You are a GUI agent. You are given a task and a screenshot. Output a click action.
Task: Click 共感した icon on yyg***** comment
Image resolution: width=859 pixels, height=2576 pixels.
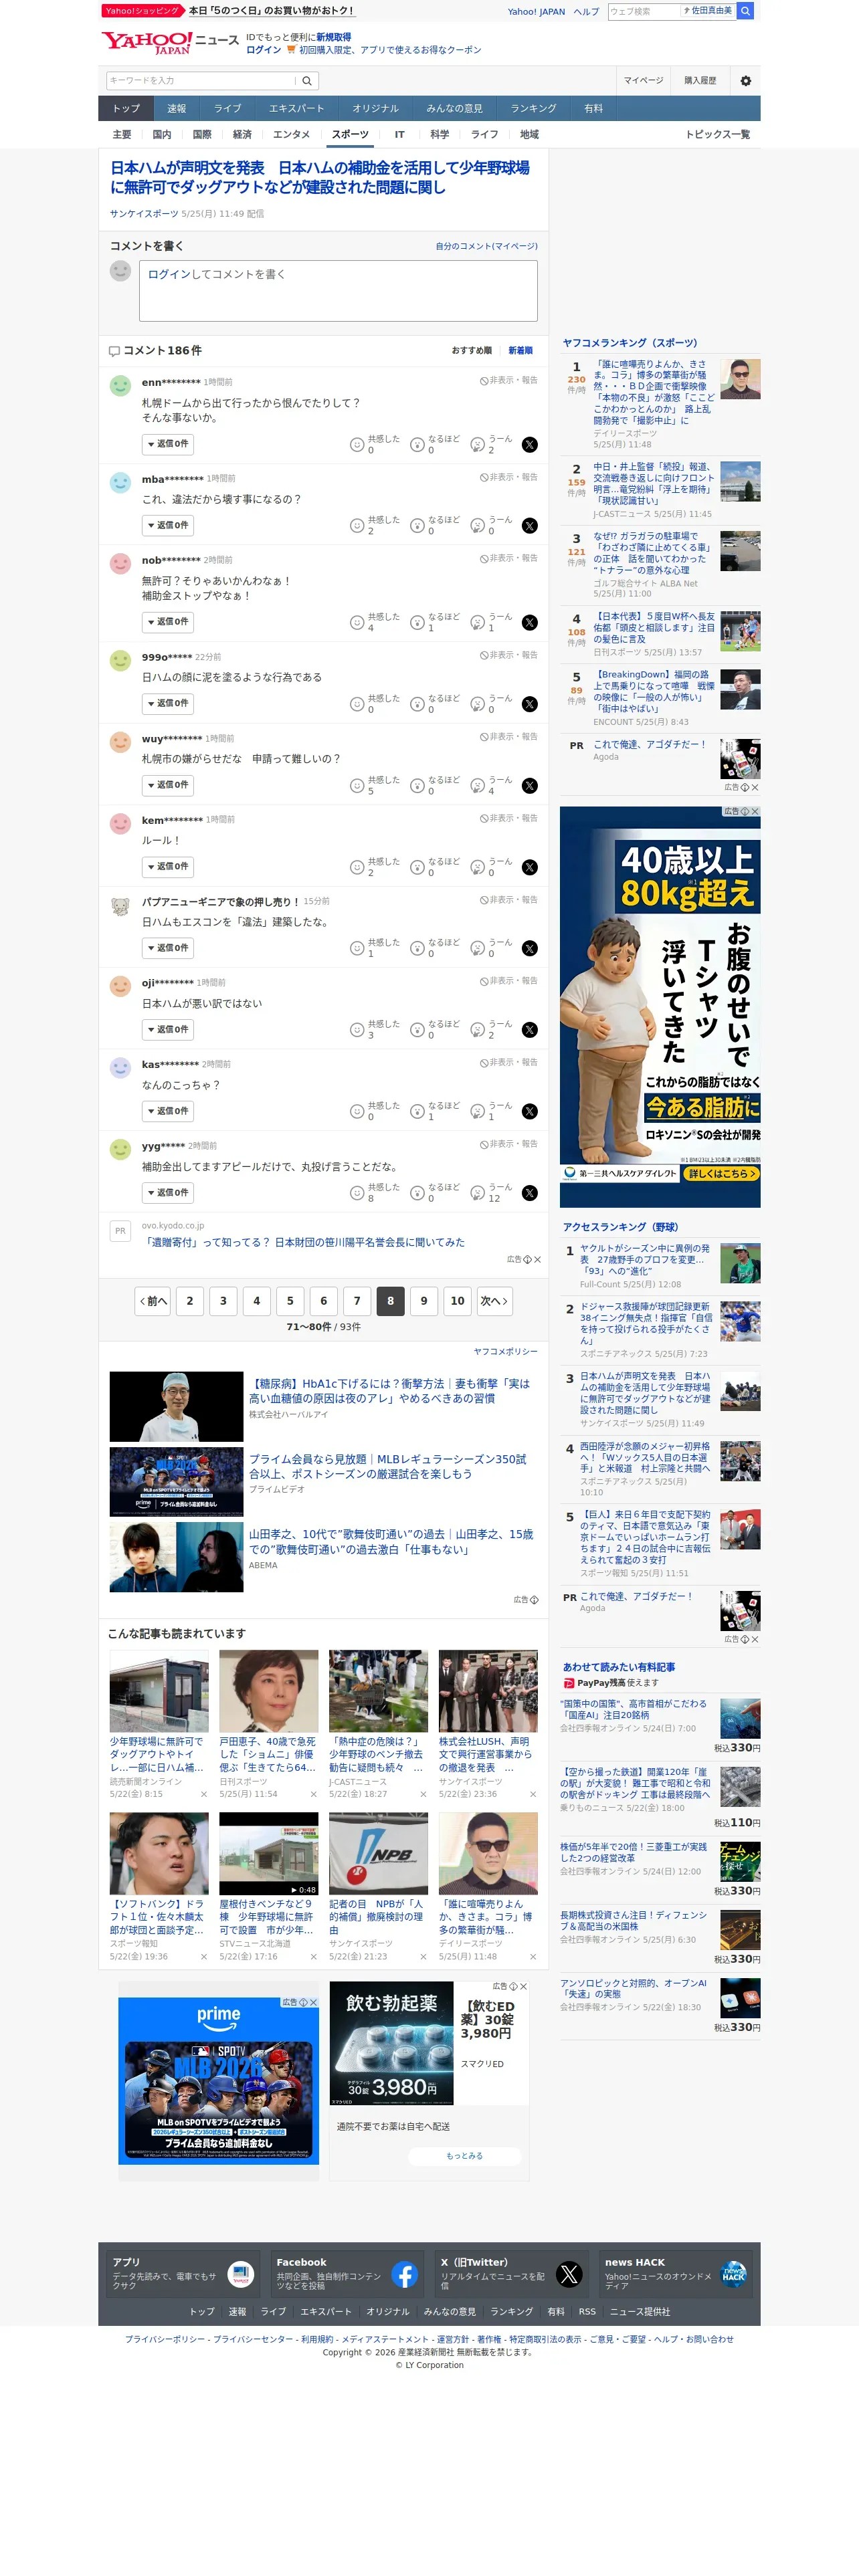[x=357, y=1193]
